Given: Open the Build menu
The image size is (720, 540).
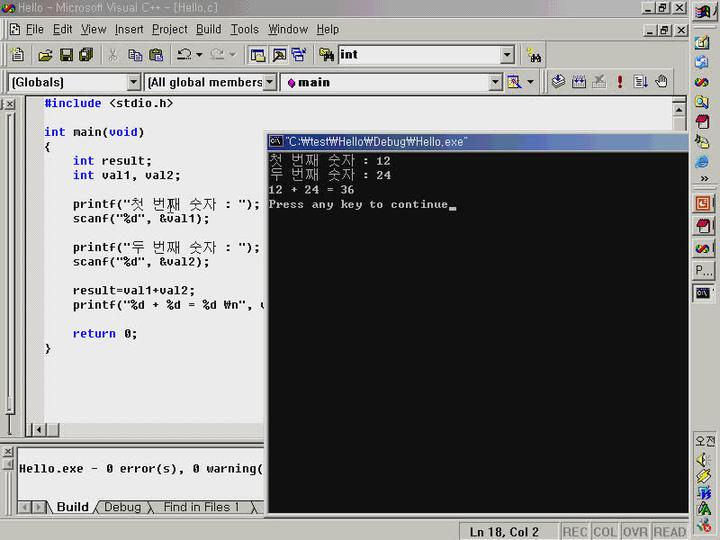Looking at the screenshot, I should coord(208,29).
